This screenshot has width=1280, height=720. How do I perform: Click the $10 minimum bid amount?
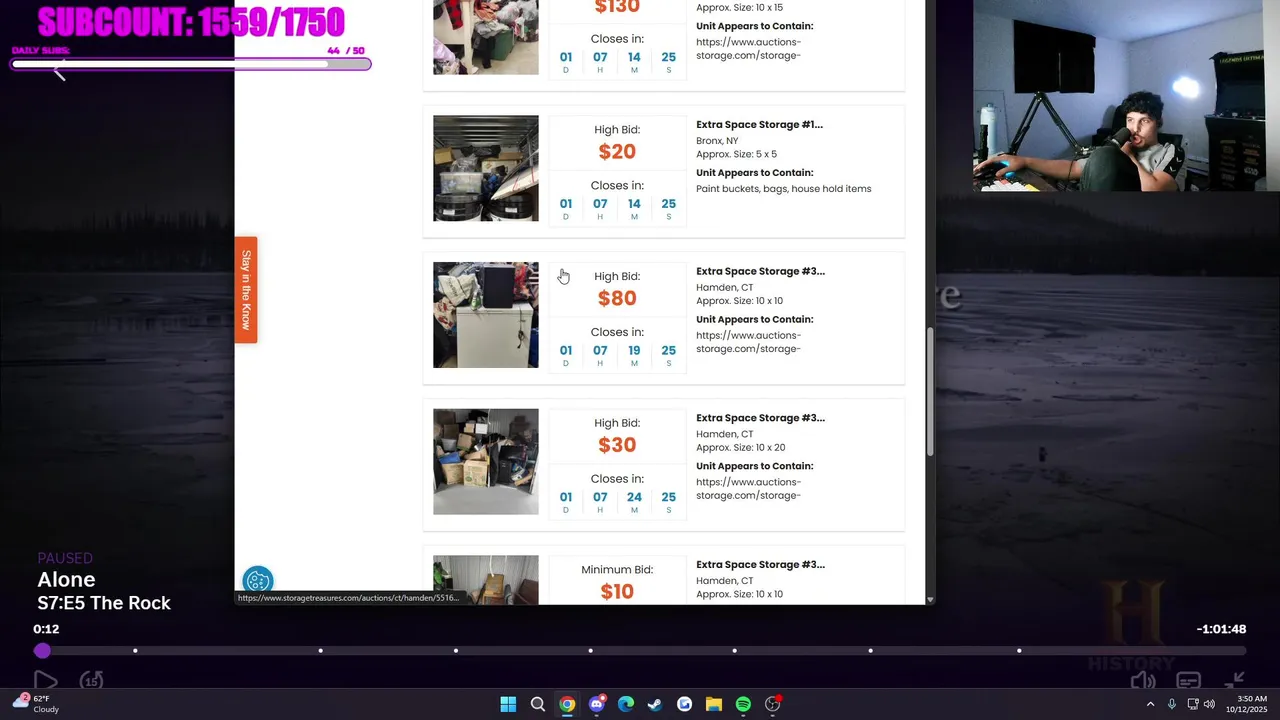point(617,592)
